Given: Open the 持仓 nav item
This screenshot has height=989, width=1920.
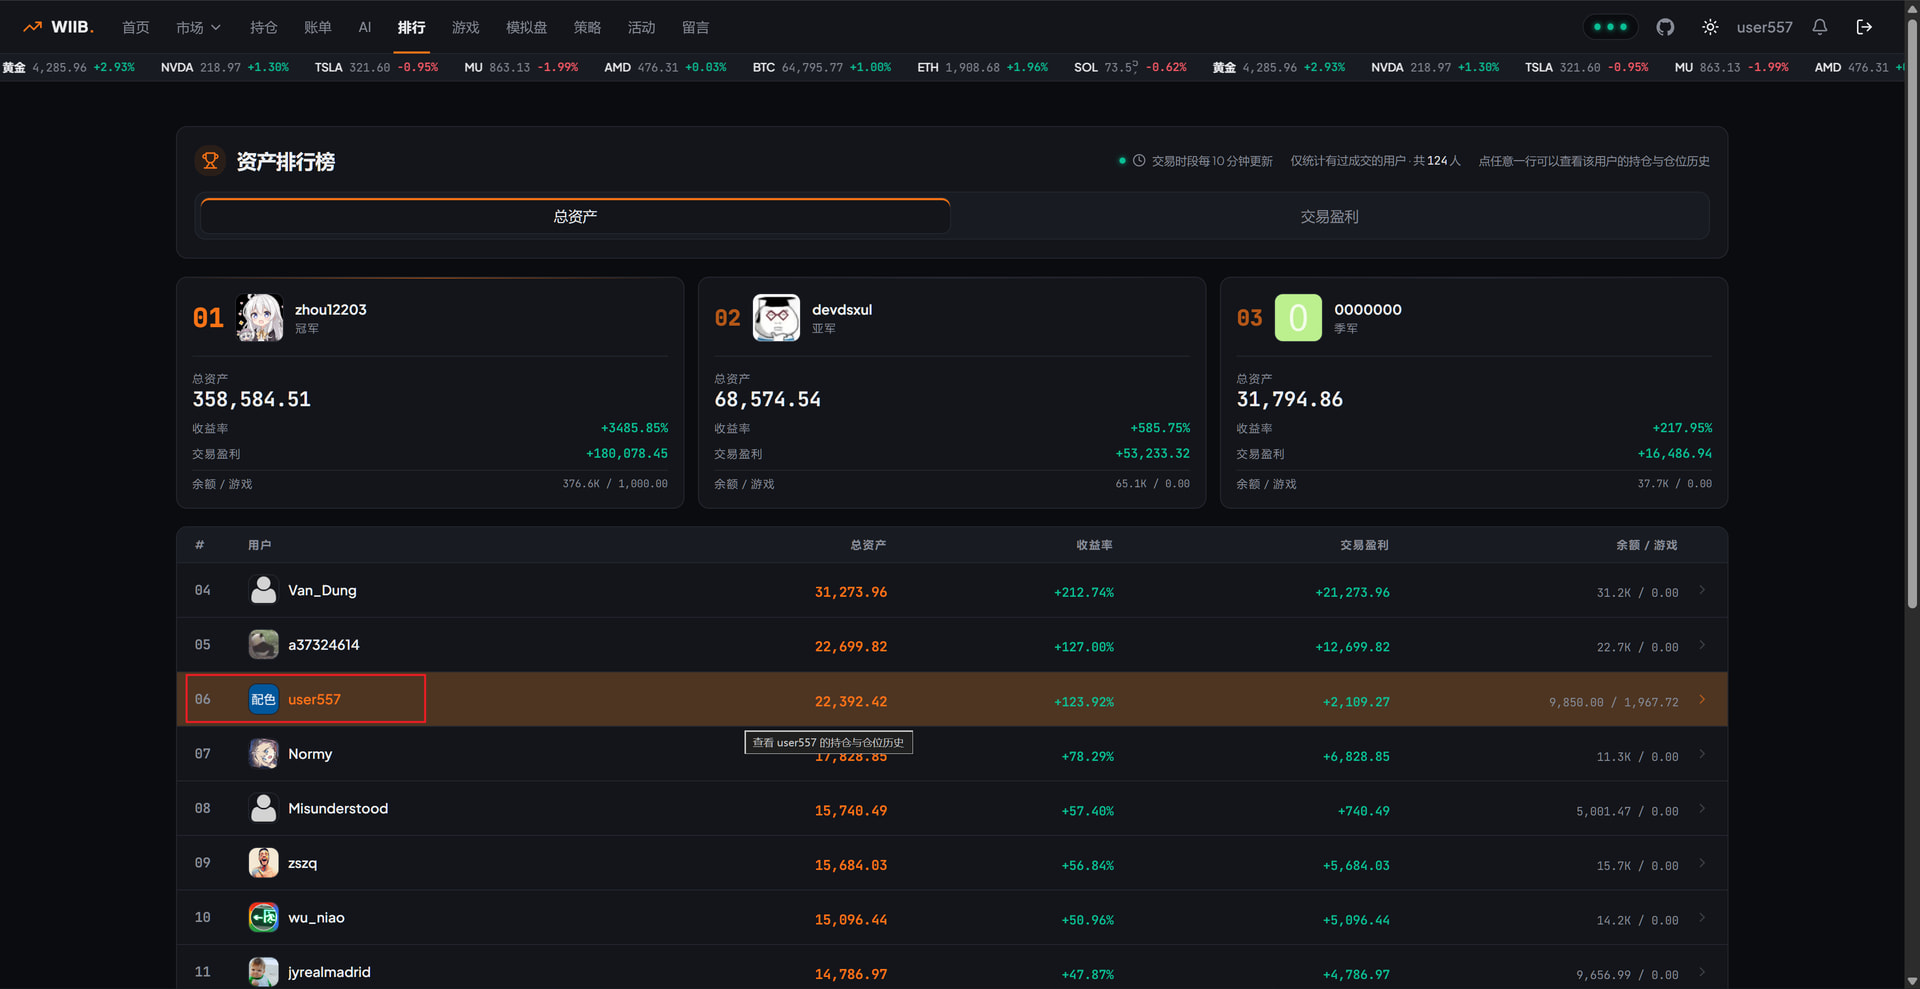Looking at the screenshot, I should 264,27.
